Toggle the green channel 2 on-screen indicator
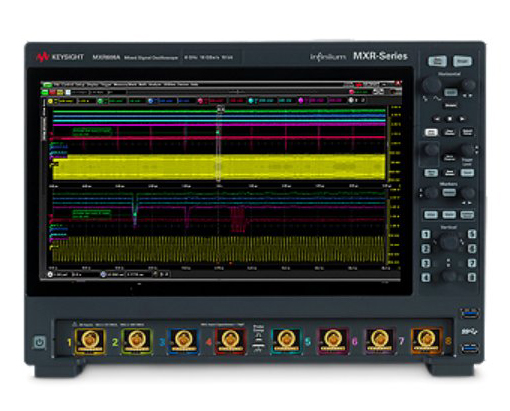This screenshot has height=411, width=510. 100,101
